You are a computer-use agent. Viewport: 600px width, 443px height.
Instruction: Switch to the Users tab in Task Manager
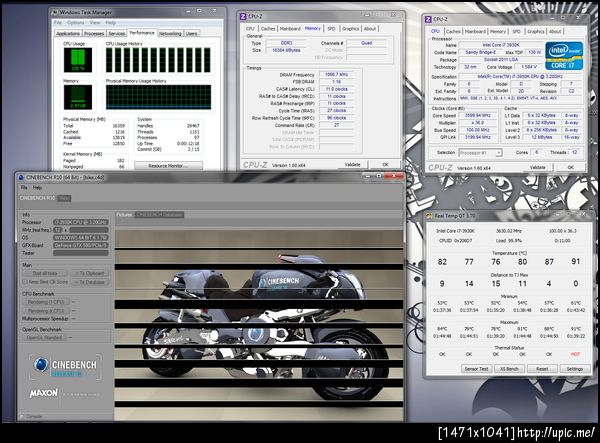coord(192,34)
